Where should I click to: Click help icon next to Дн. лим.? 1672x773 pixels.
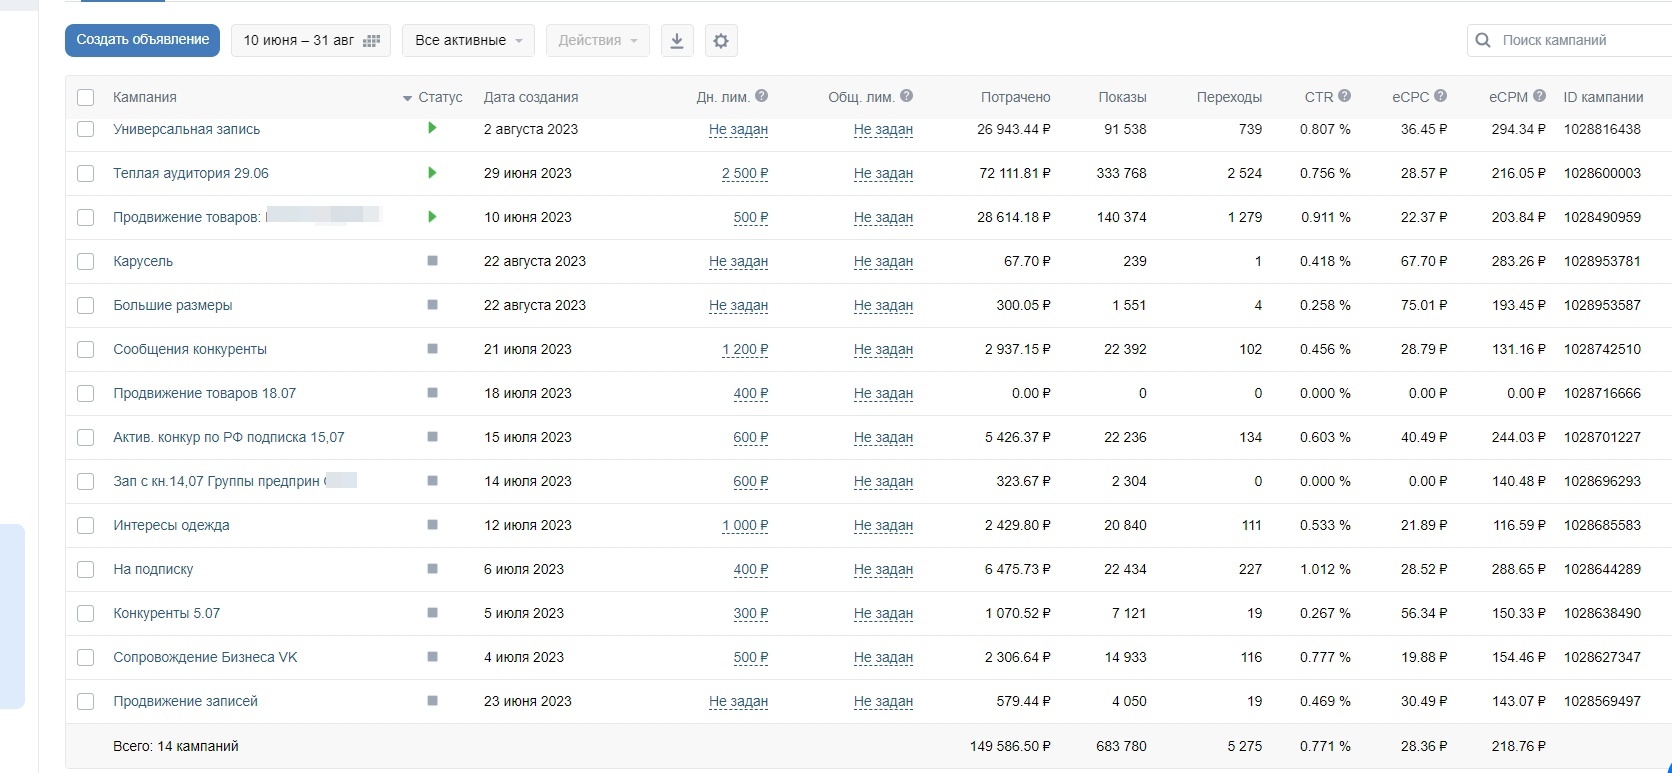coord(761,96)
